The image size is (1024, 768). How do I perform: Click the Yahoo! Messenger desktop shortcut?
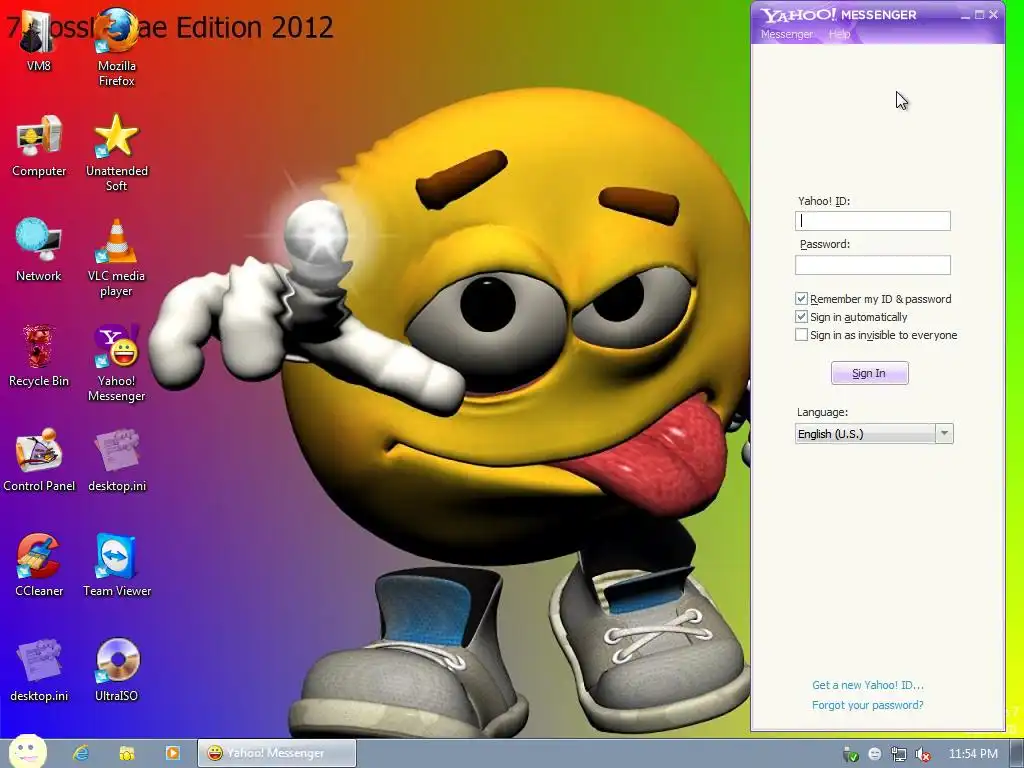(x=116, y=362)
